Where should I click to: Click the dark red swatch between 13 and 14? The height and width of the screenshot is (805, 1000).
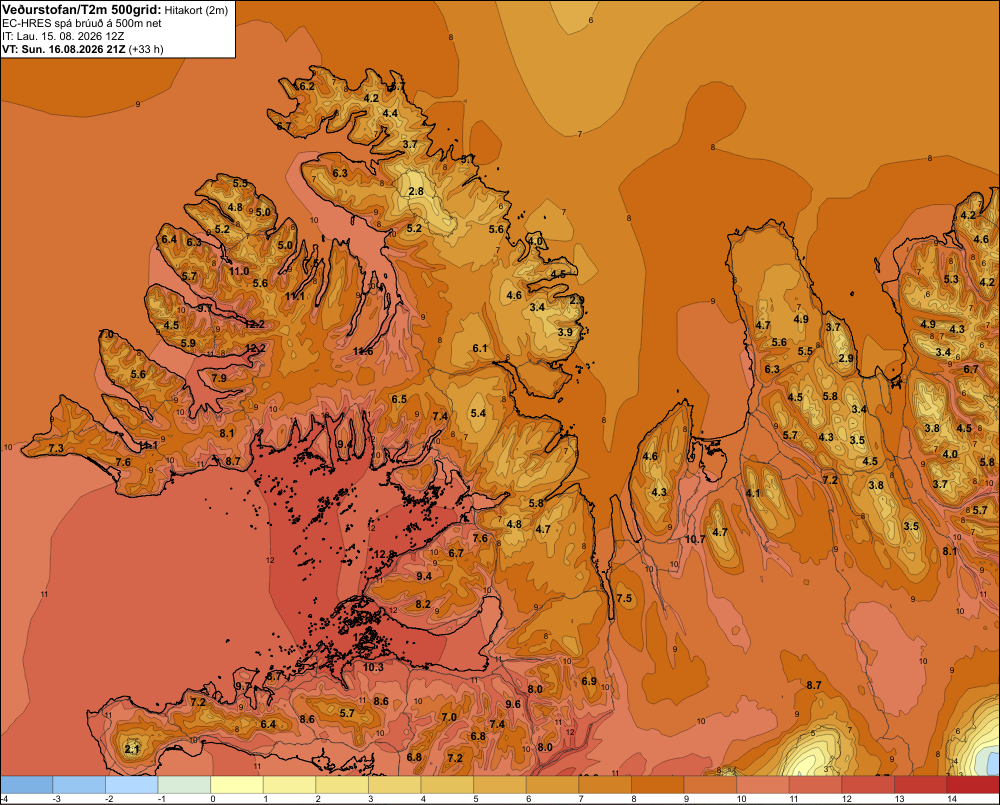[x=920, y=785]
